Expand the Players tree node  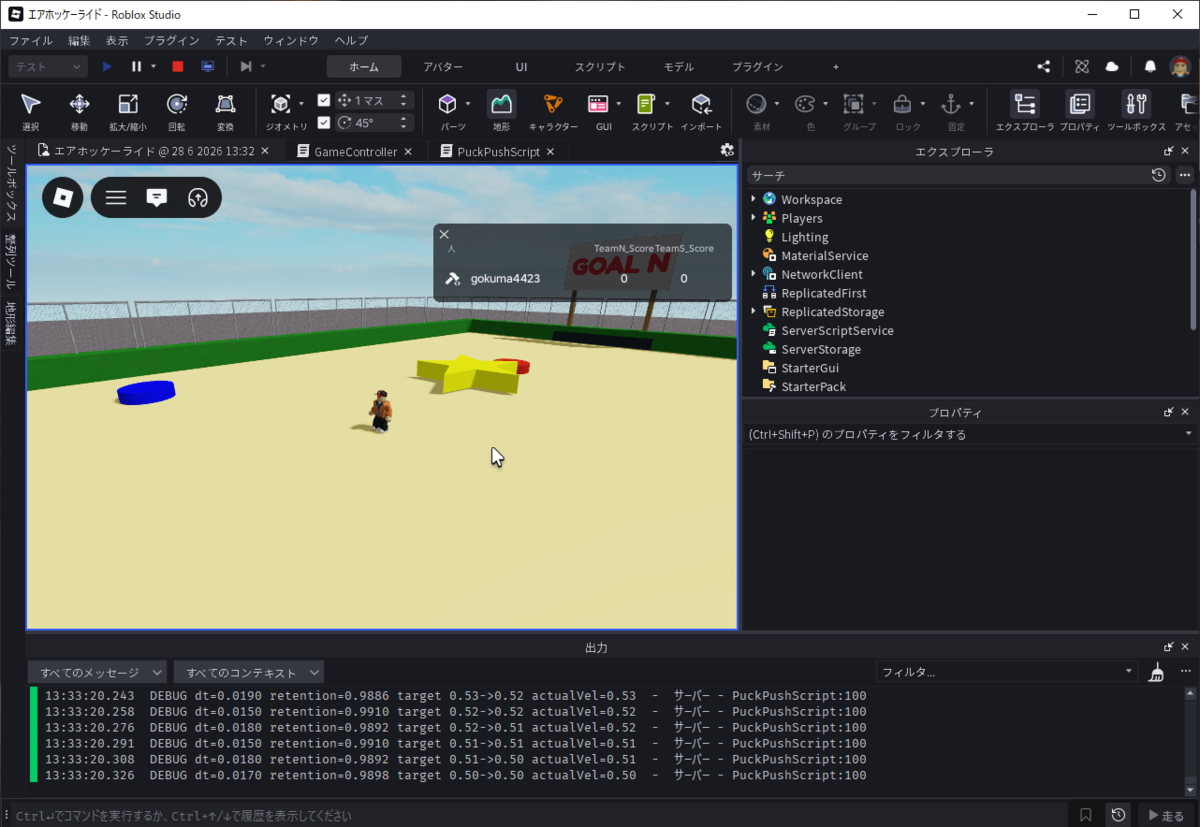pyautogui.click(x=753, y=218)
